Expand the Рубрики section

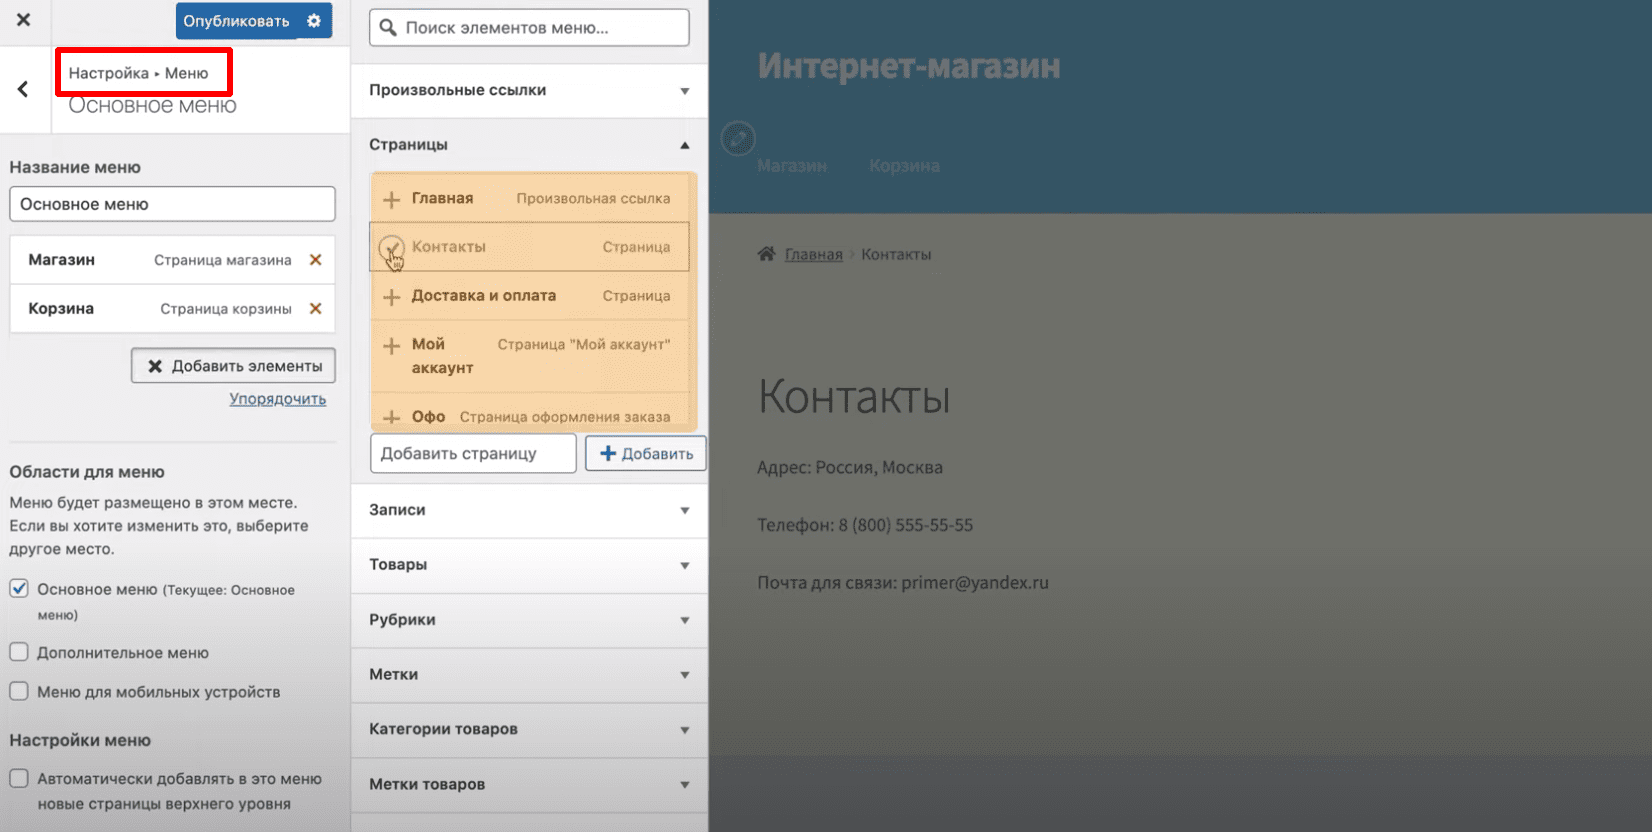point(529,620)
